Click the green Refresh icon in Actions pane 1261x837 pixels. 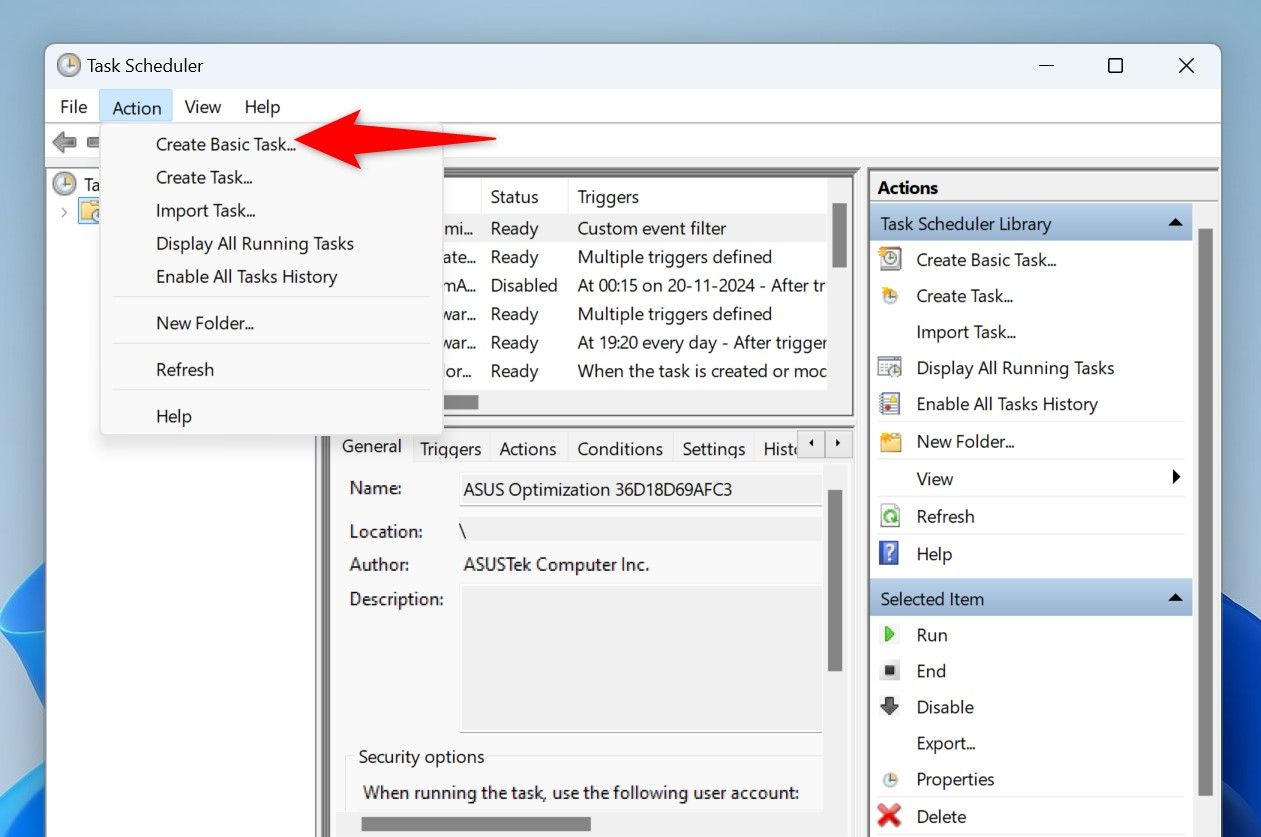889,516
